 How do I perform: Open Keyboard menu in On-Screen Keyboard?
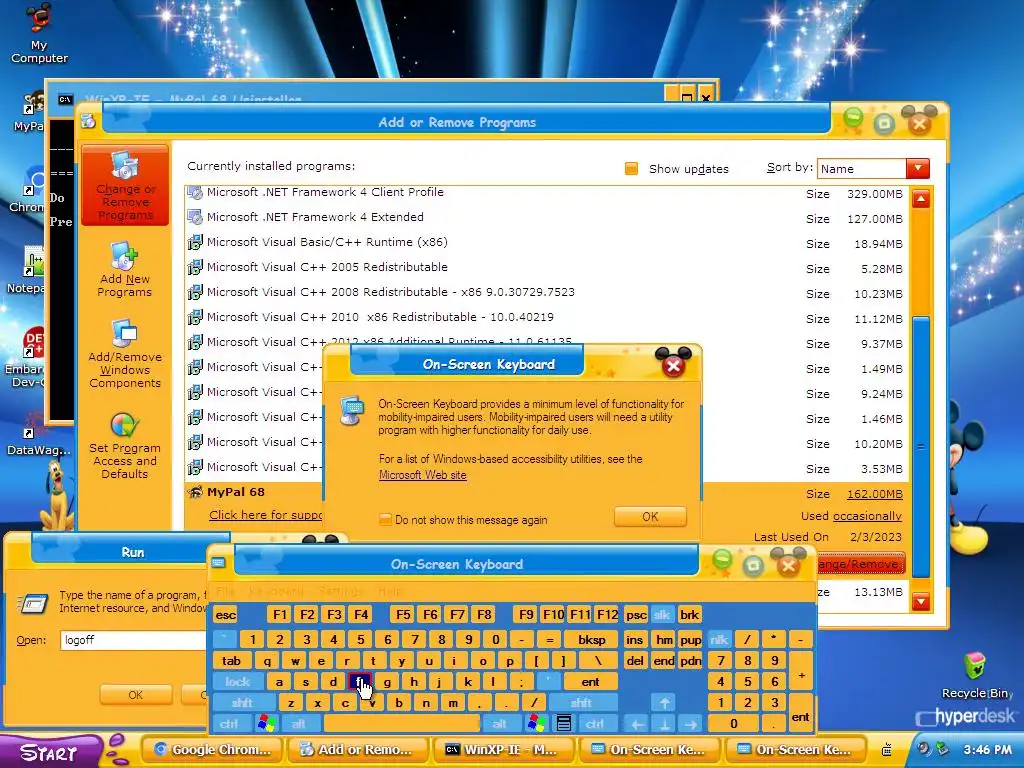tap(276, 592)
